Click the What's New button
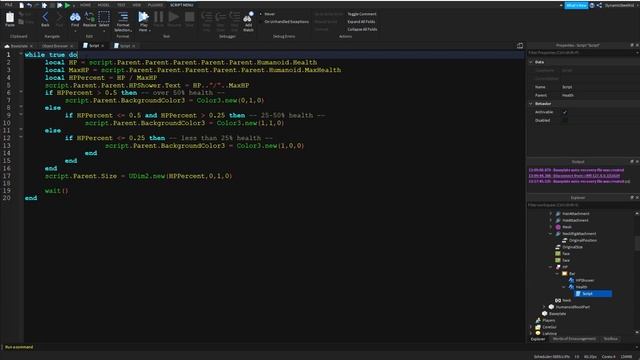The height and width of the screenshot is (360, 640). 576,5
